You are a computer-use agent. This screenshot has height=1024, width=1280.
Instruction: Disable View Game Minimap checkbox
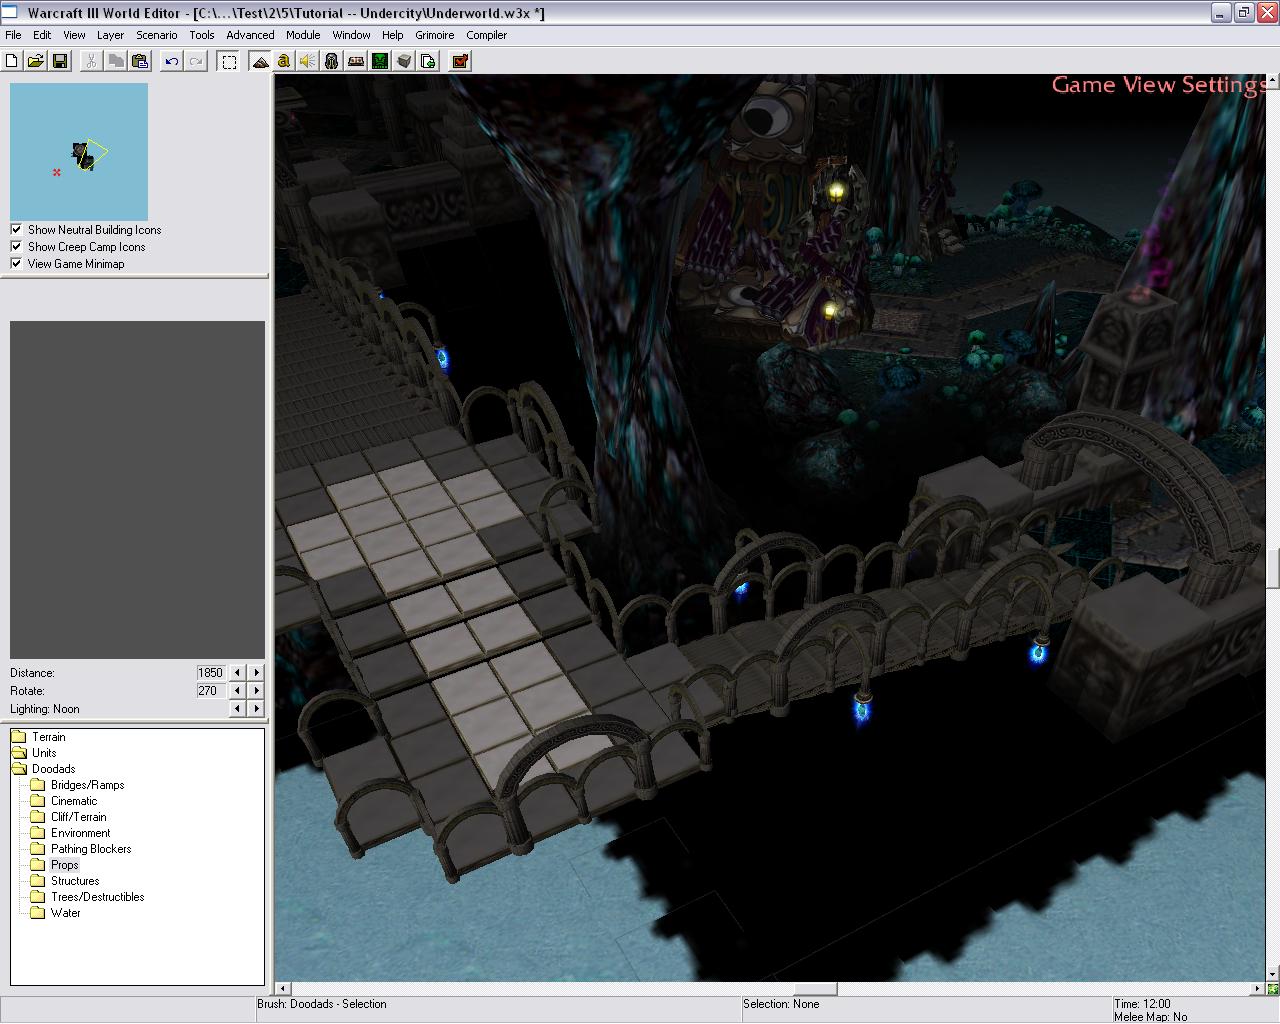click(16, 264)
